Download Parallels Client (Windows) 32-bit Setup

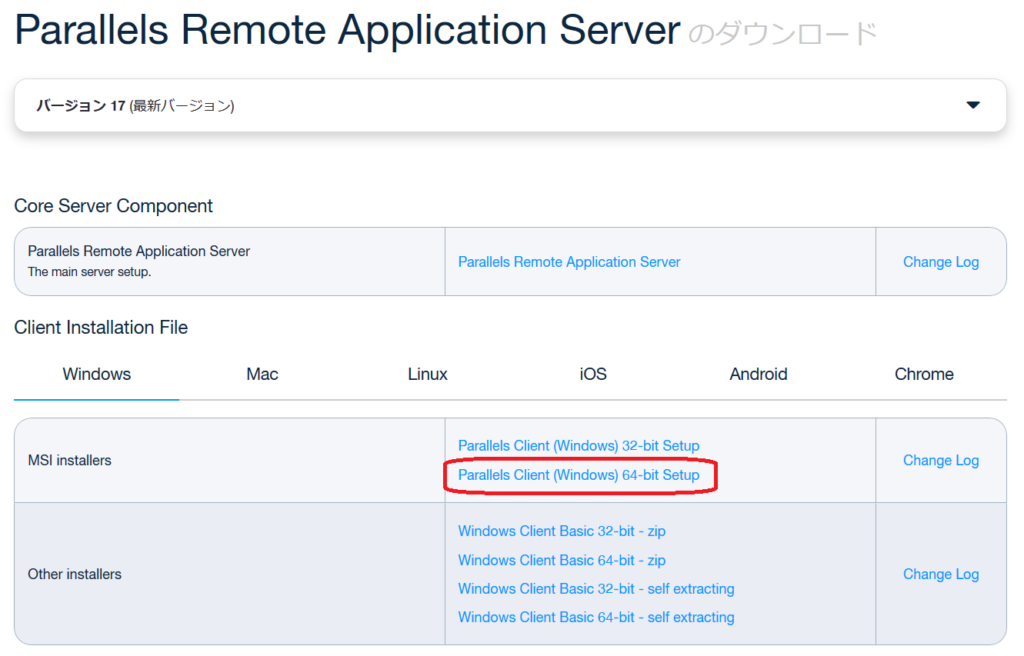(579, 446)
